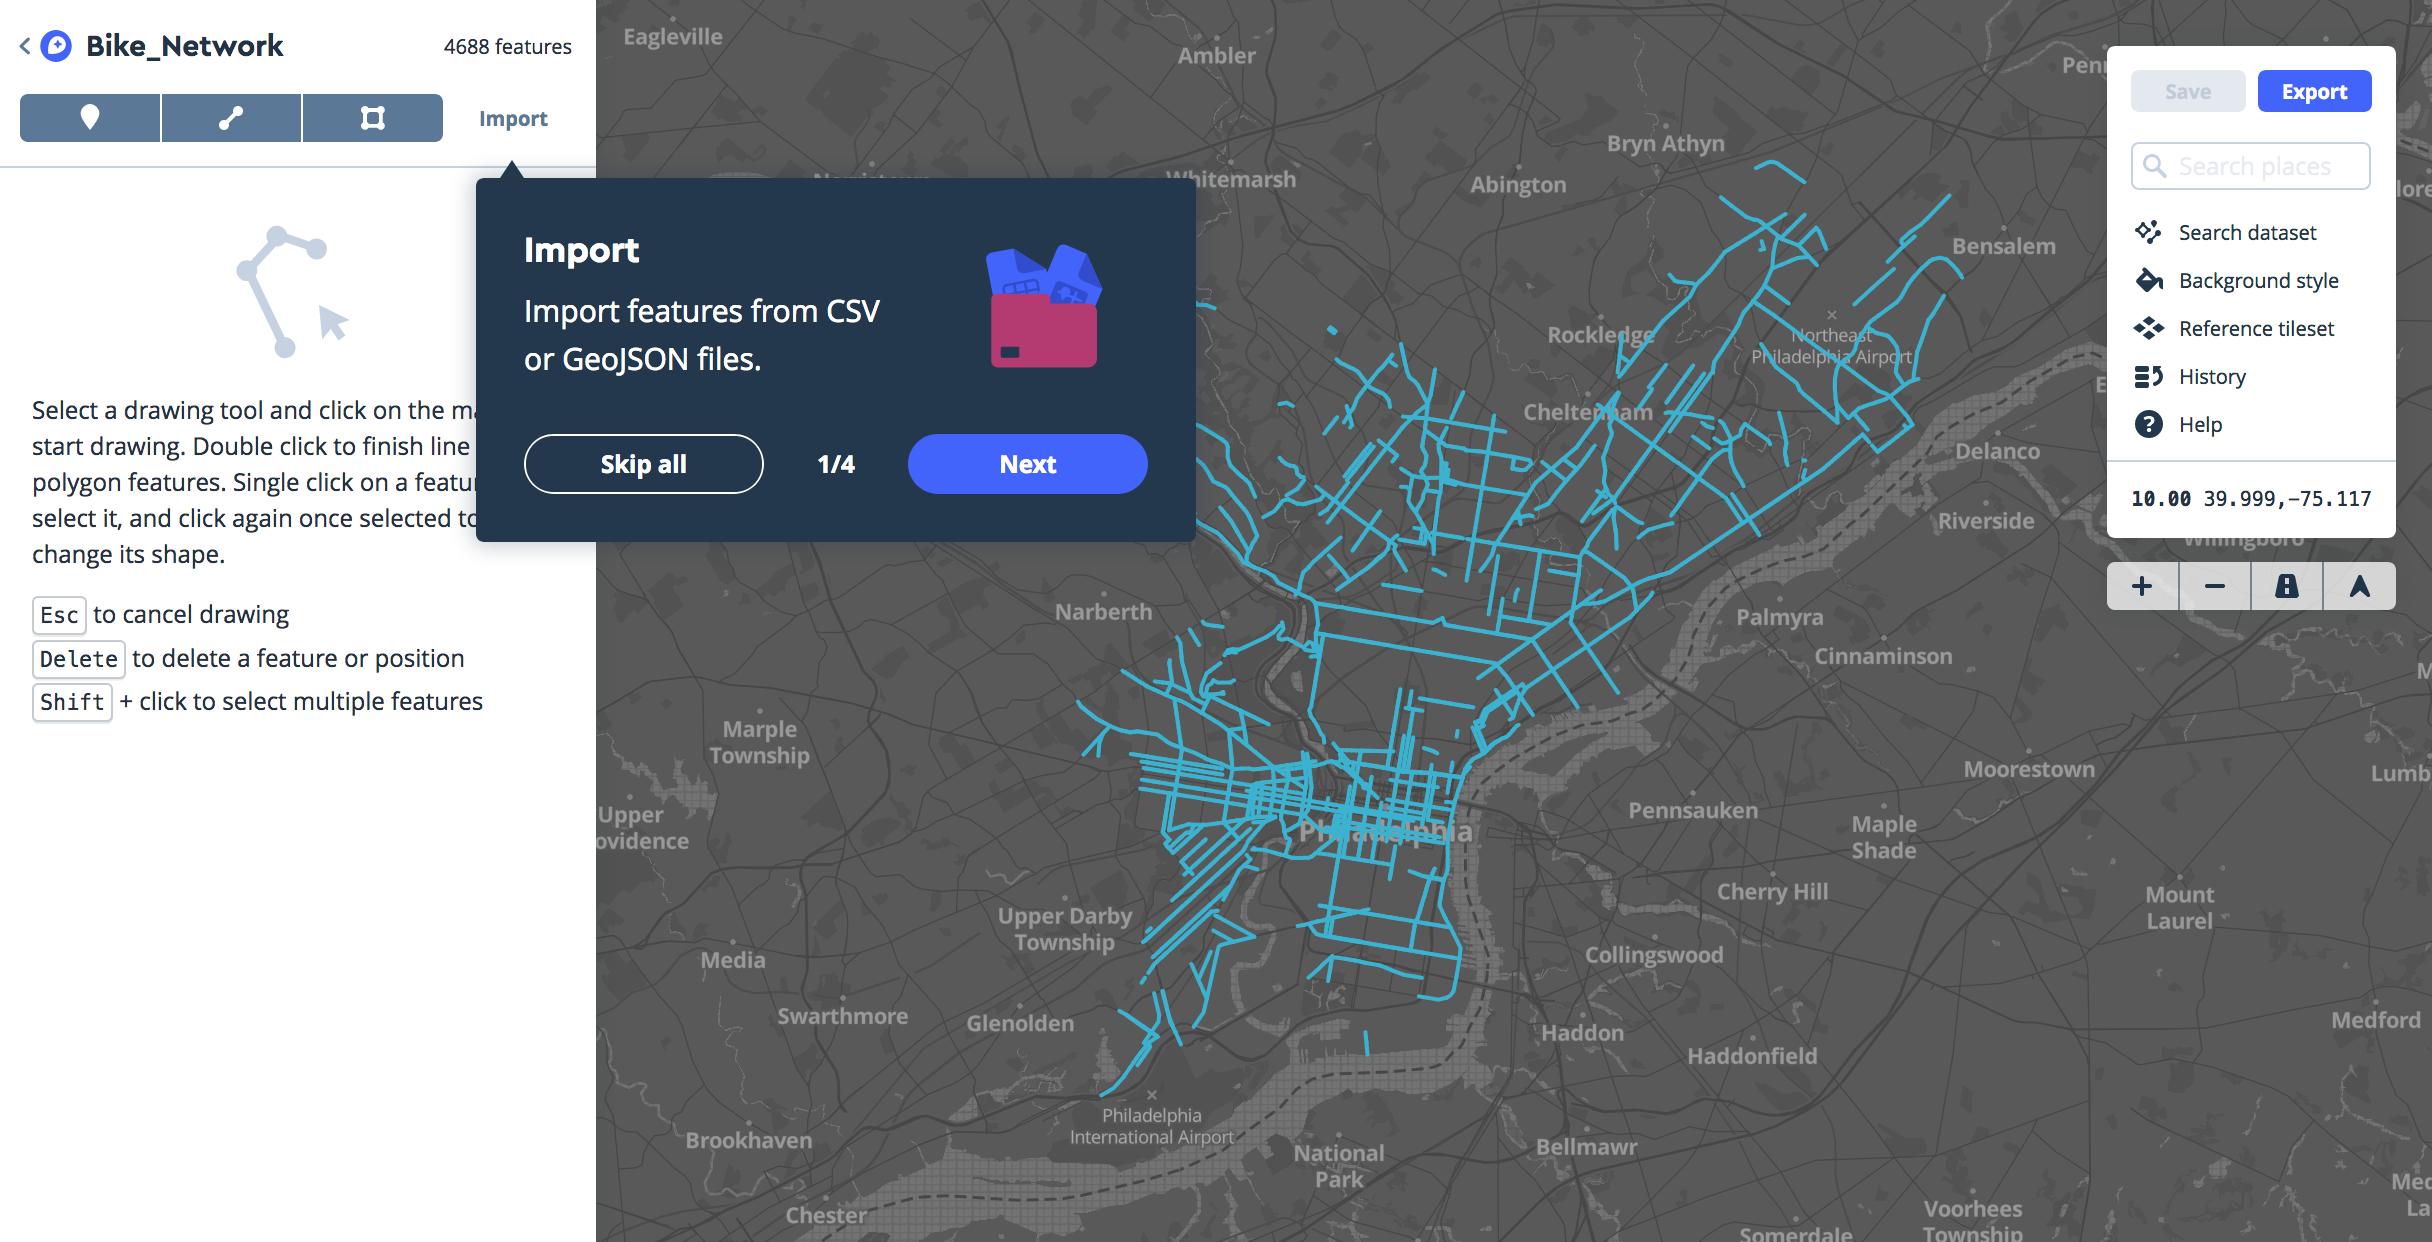The height and width of the screenshot is (1242, 2432).
Task: Click the Swarthmore map label
Action: click(843, 1016)
